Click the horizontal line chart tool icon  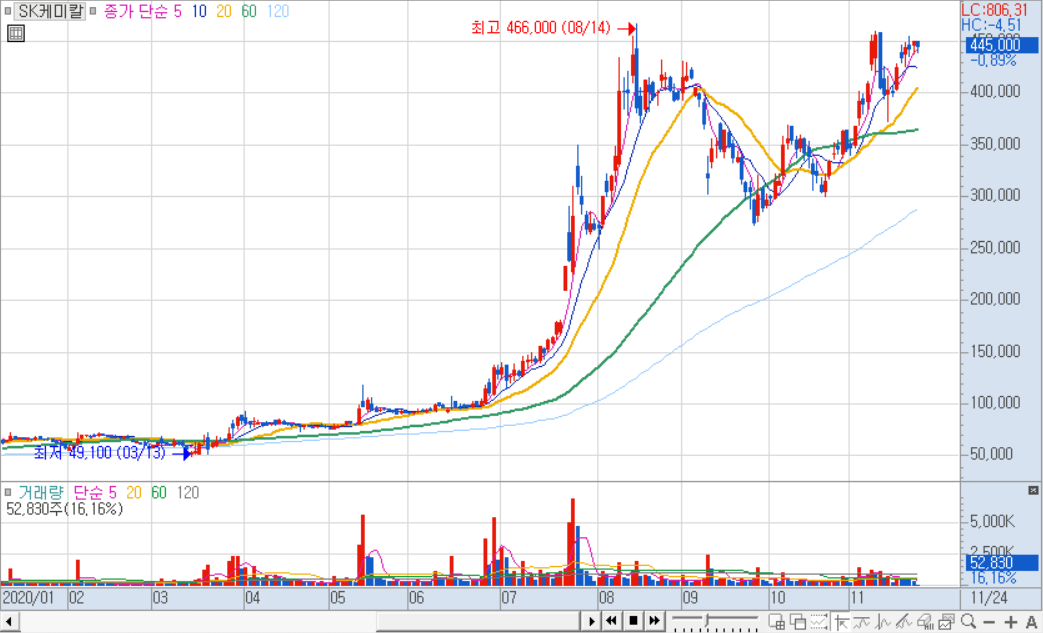[x=861, y=622]
